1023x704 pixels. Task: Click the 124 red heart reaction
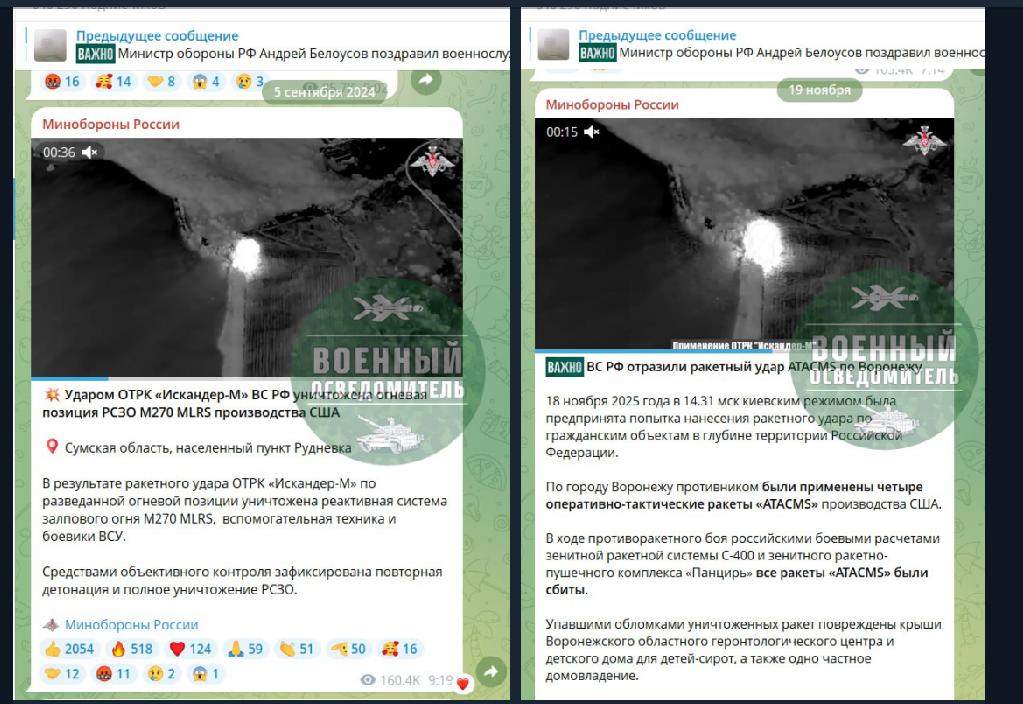tap(191, 649)
